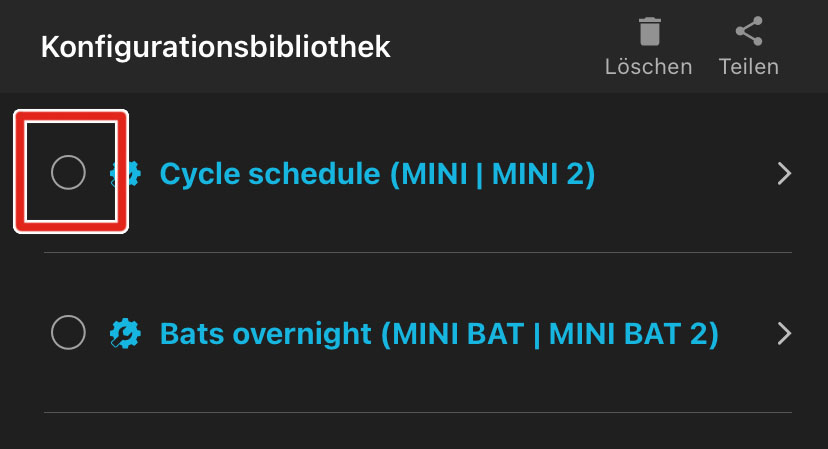Tap the share icon
This screenshot has height=449, width=828.
pos(748,33)
